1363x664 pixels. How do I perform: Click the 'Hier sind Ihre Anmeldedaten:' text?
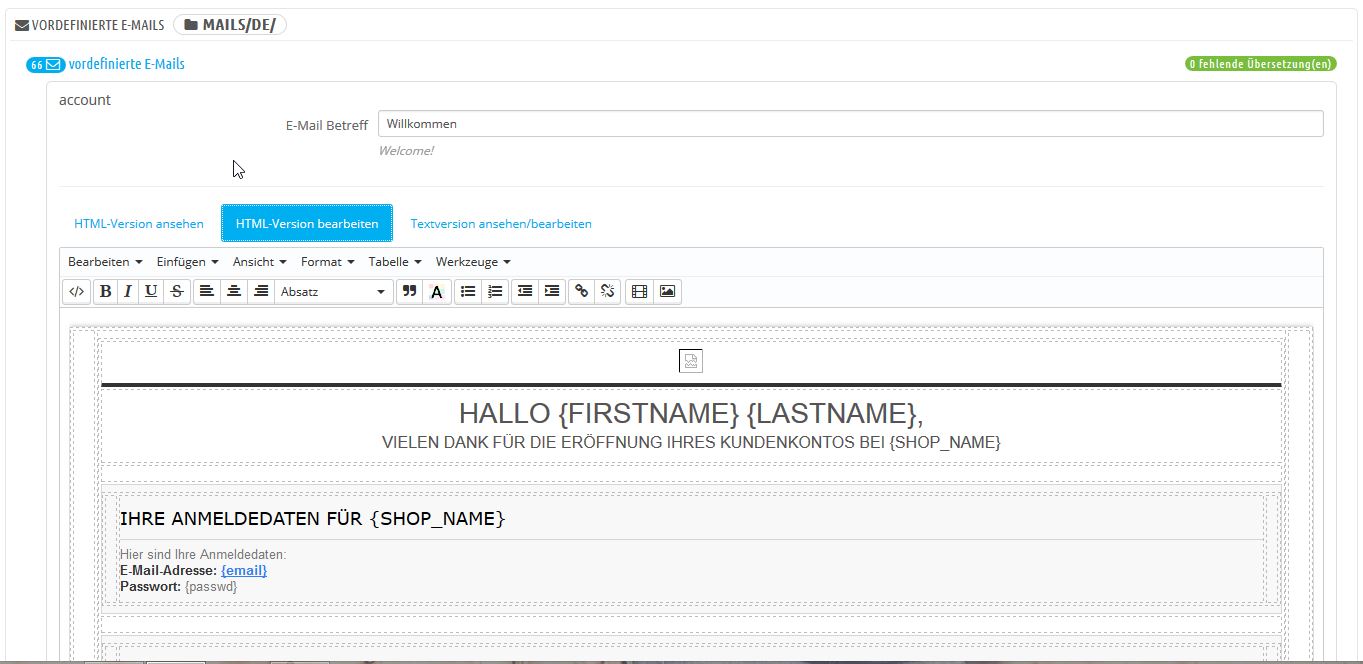point(203,554)
